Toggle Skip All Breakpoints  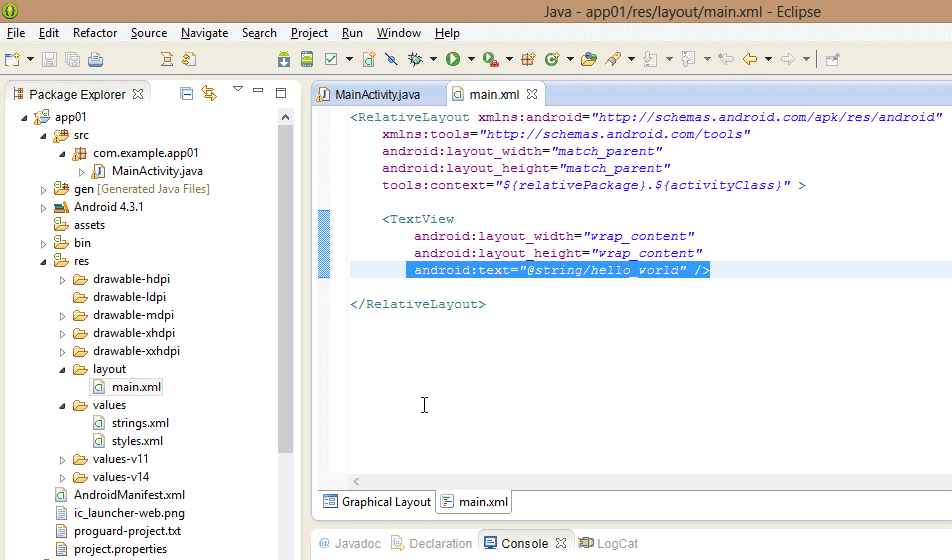point(392,60)
